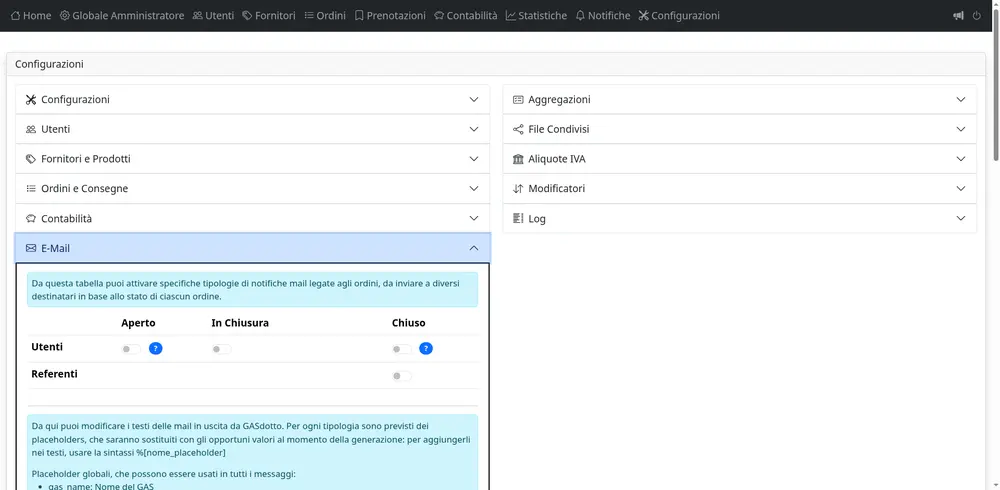Click the Notifiche bell icon

pyautogui.click(x=580, y=16)
